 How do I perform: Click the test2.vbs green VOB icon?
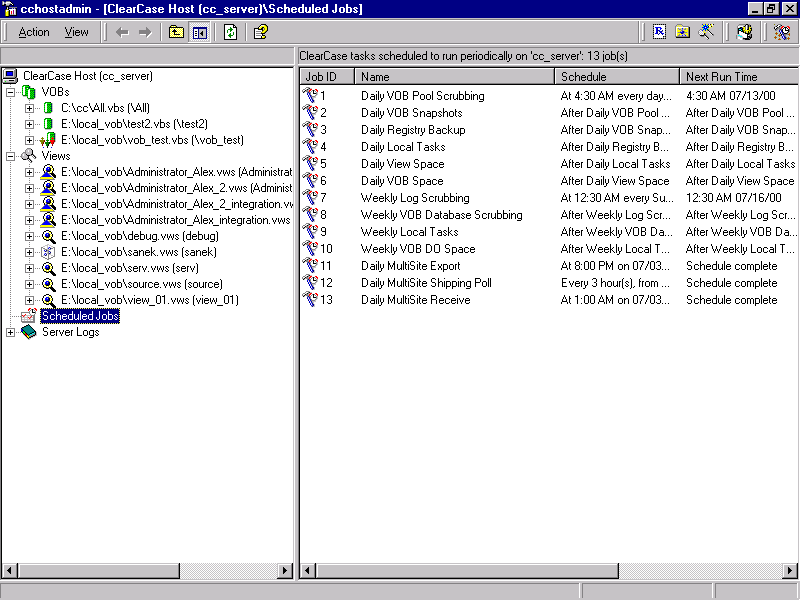(x=48, y=124)
